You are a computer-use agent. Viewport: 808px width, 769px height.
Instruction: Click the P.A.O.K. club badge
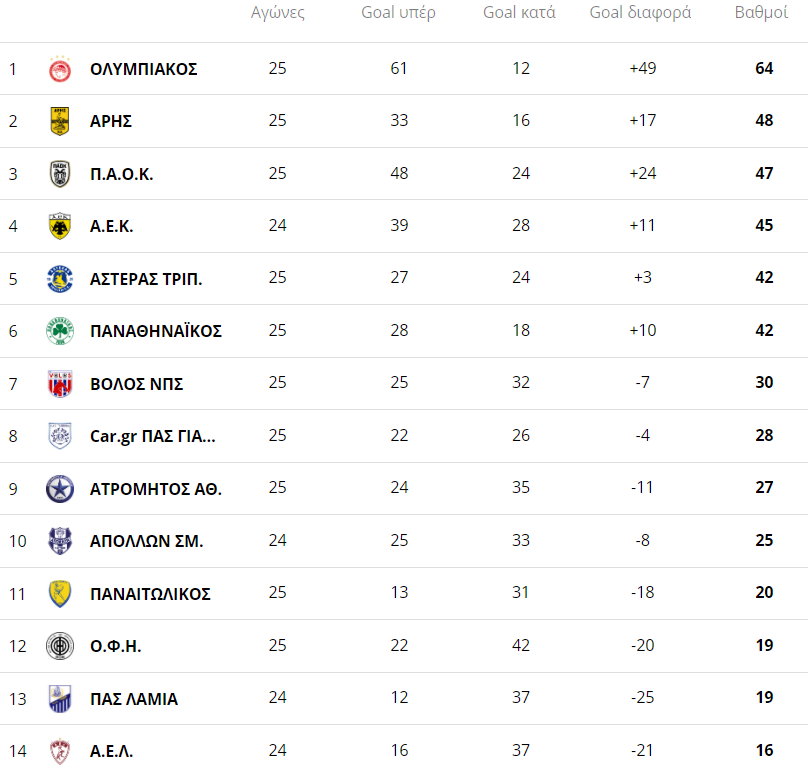tap(60, 174)
